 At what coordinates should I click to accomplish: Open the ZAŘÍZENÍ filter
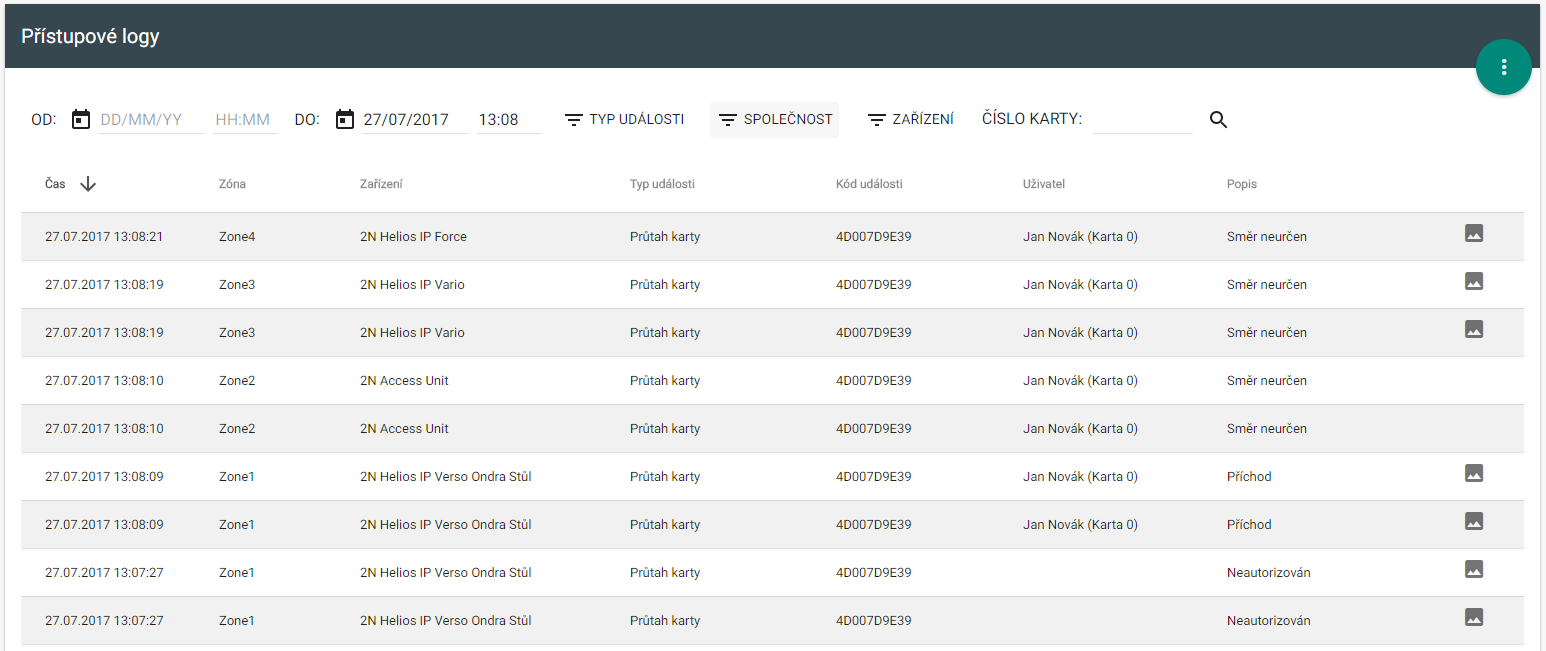coord(910,120)
